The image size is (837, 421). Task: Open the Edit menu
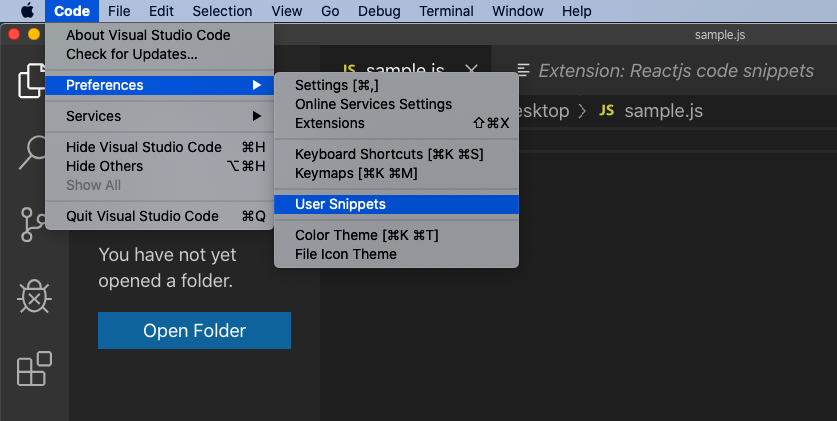pyautogui.click(x=161, y=11)
